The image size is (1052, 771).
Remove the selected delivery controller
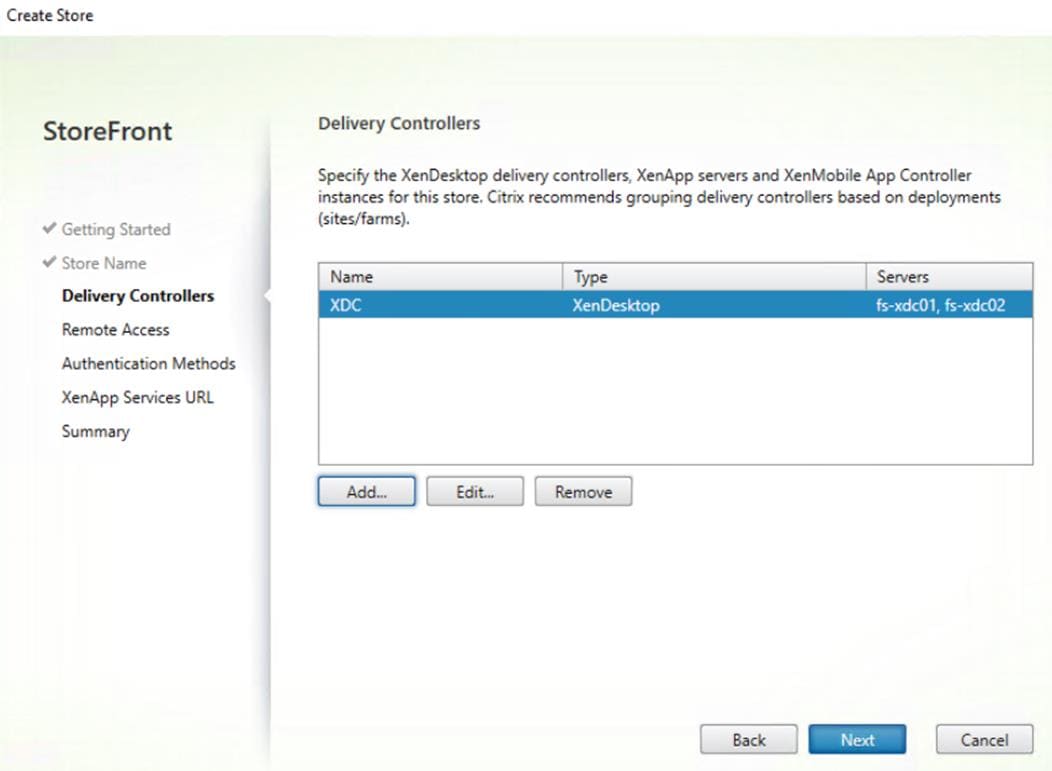point(583,492)
